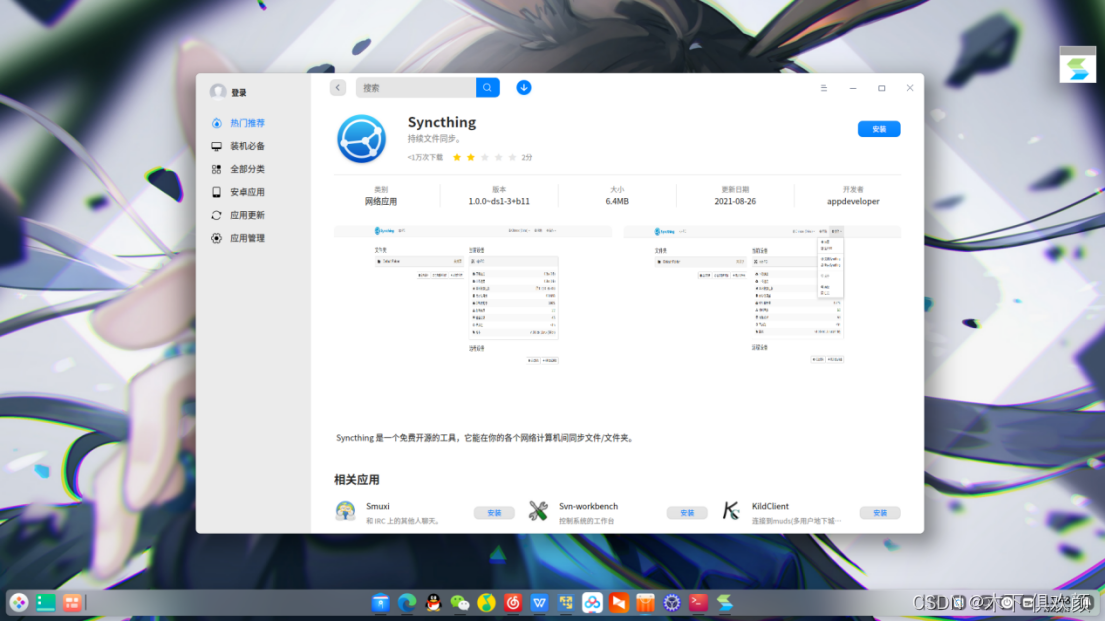
Task: Open the launcher icon in the dock
Action: click(19, 603)
